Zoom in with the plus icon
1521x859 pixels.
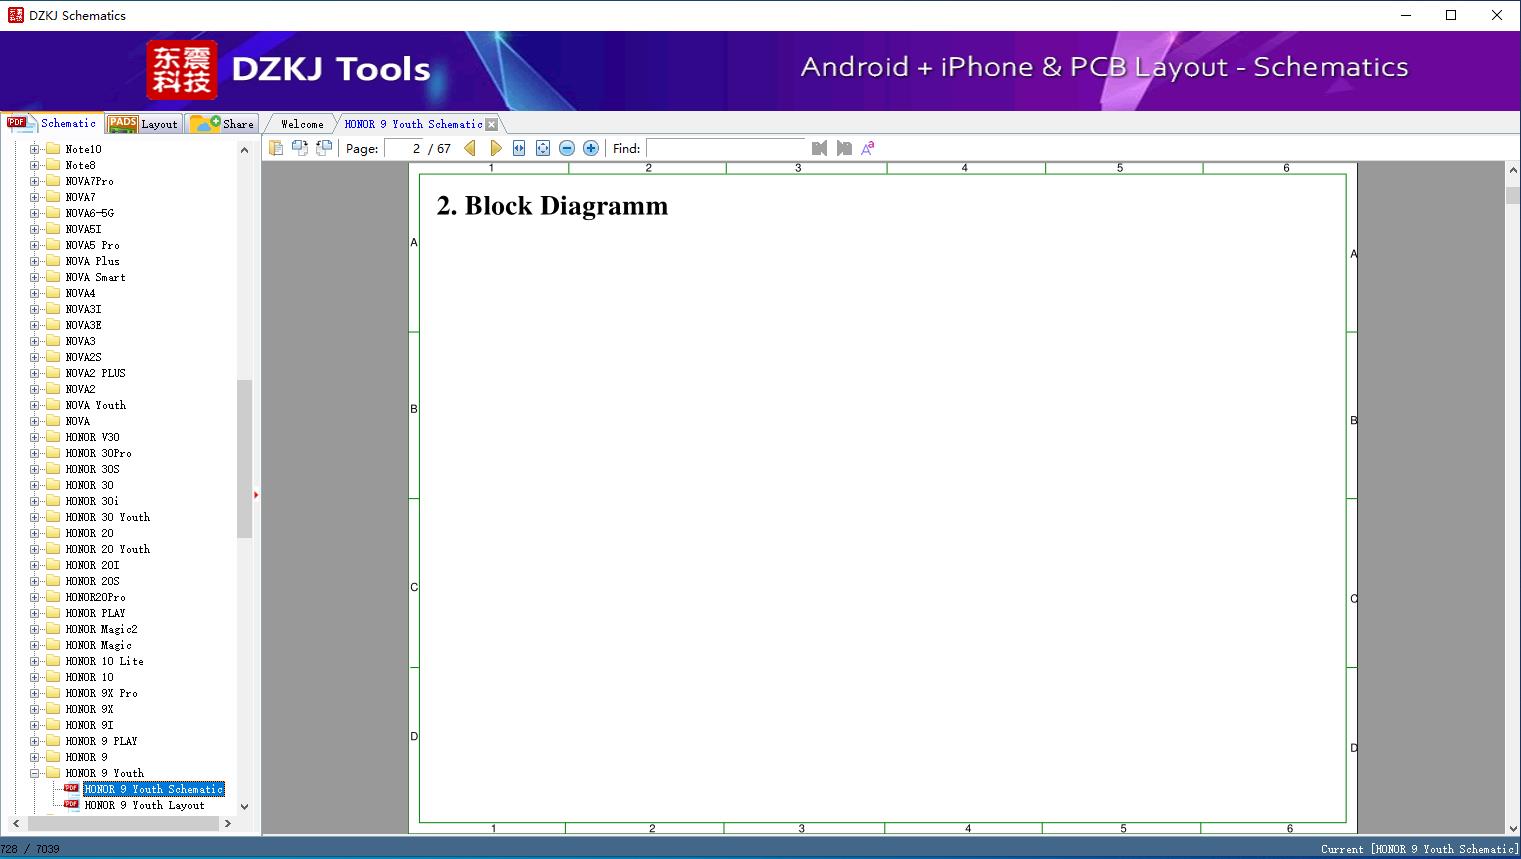tap(591, 148)
